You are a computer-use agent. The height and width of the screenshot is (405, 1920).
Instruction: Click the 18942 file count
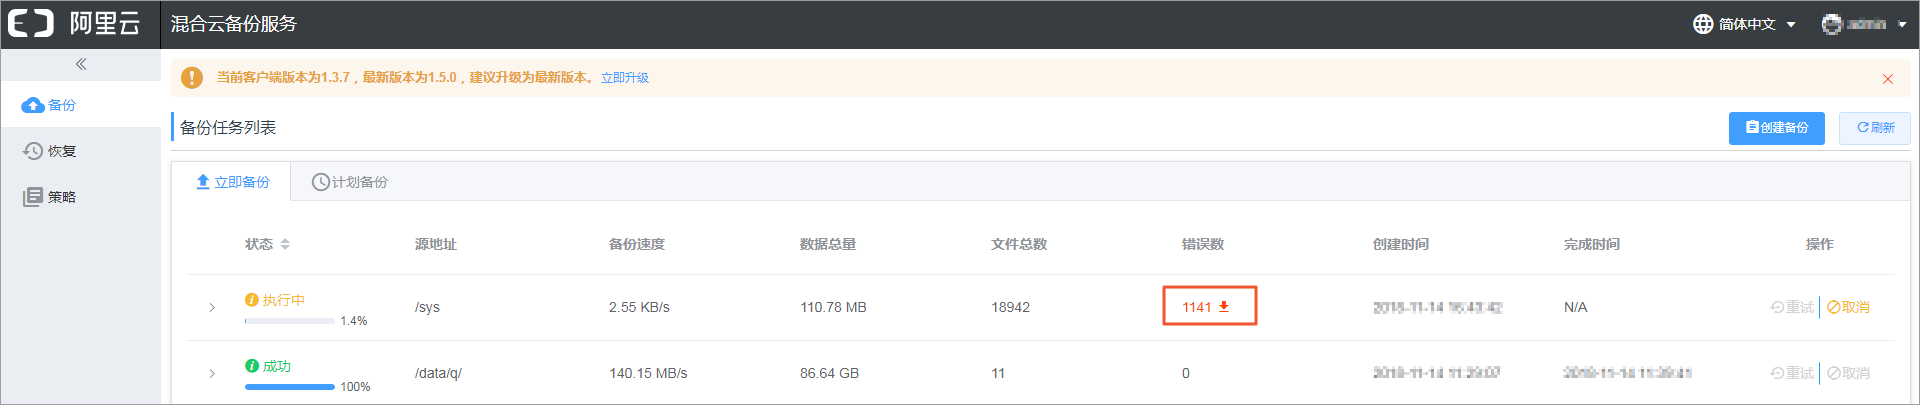tap(1010, 307)
